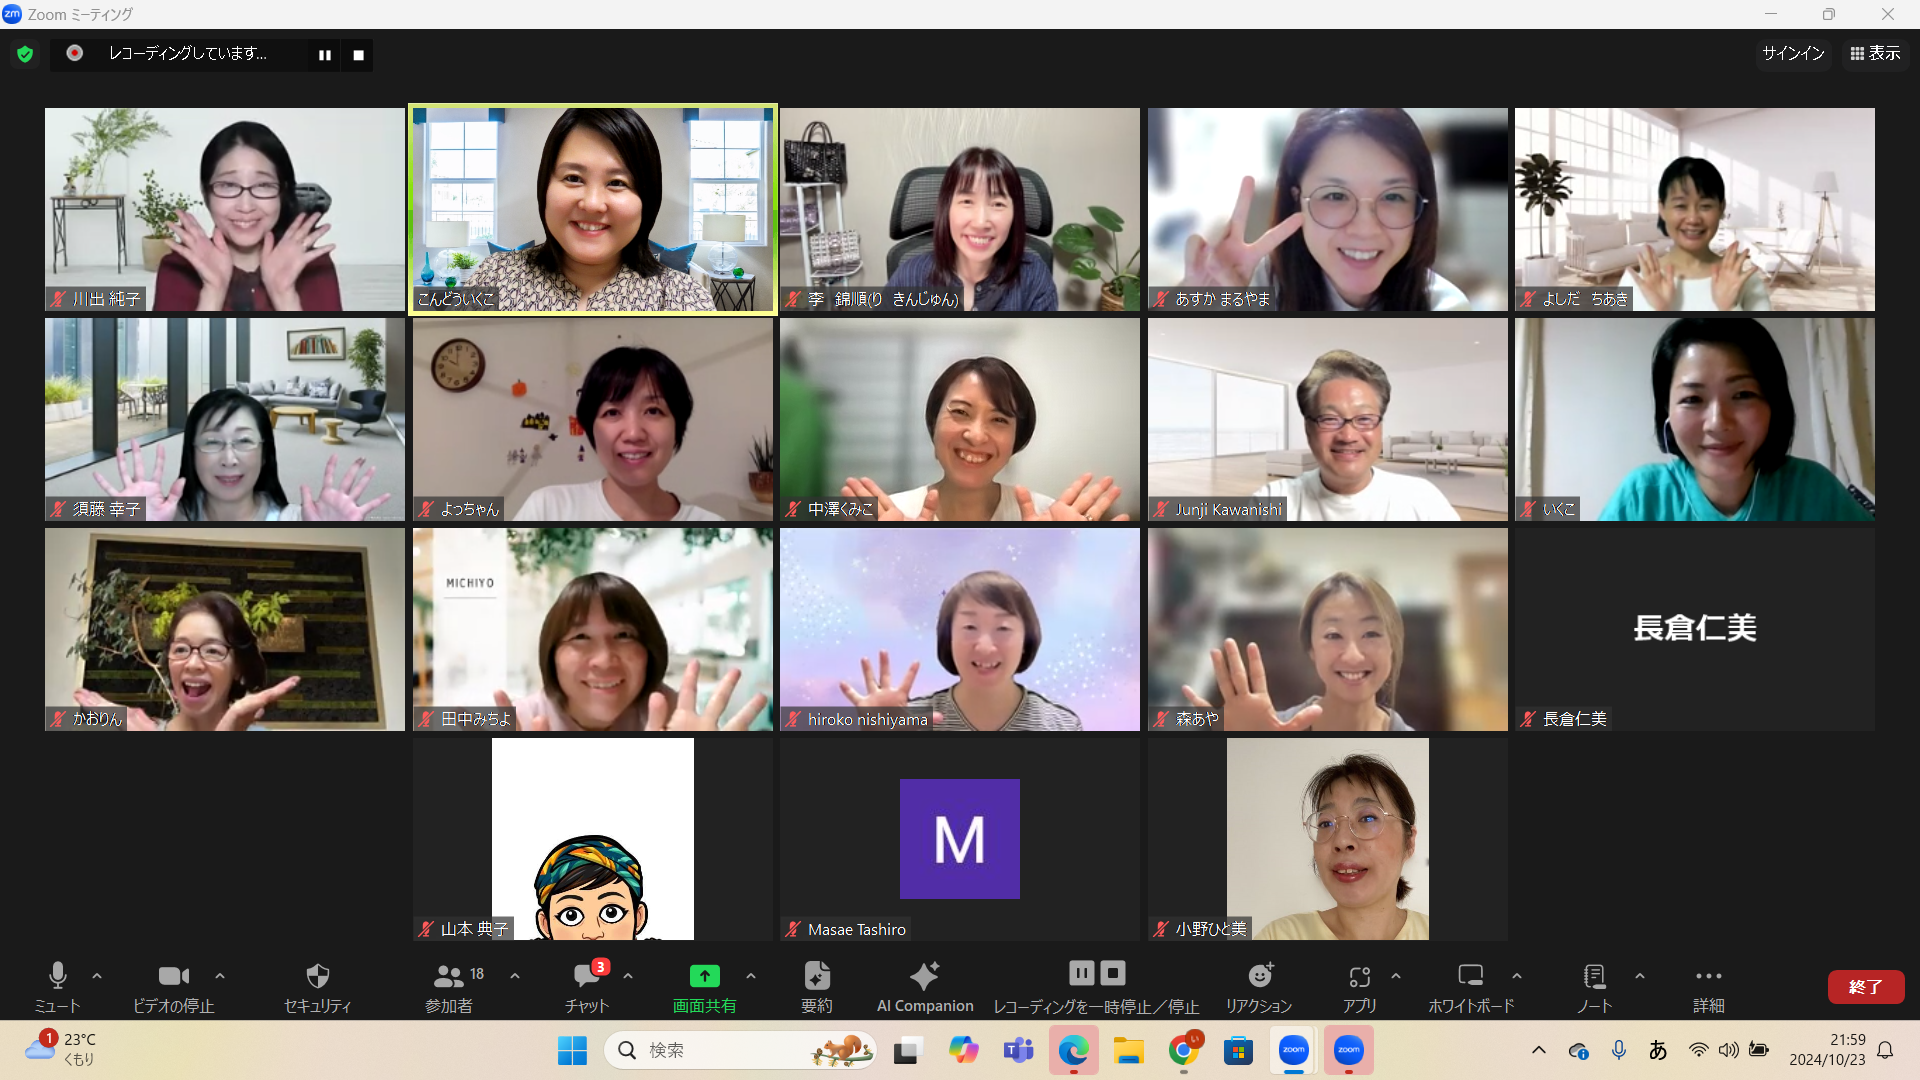Click the taskbar search box (検索)
Image resolution: width=1920 pixels, height=1080 pixels.
point(740,1050)
